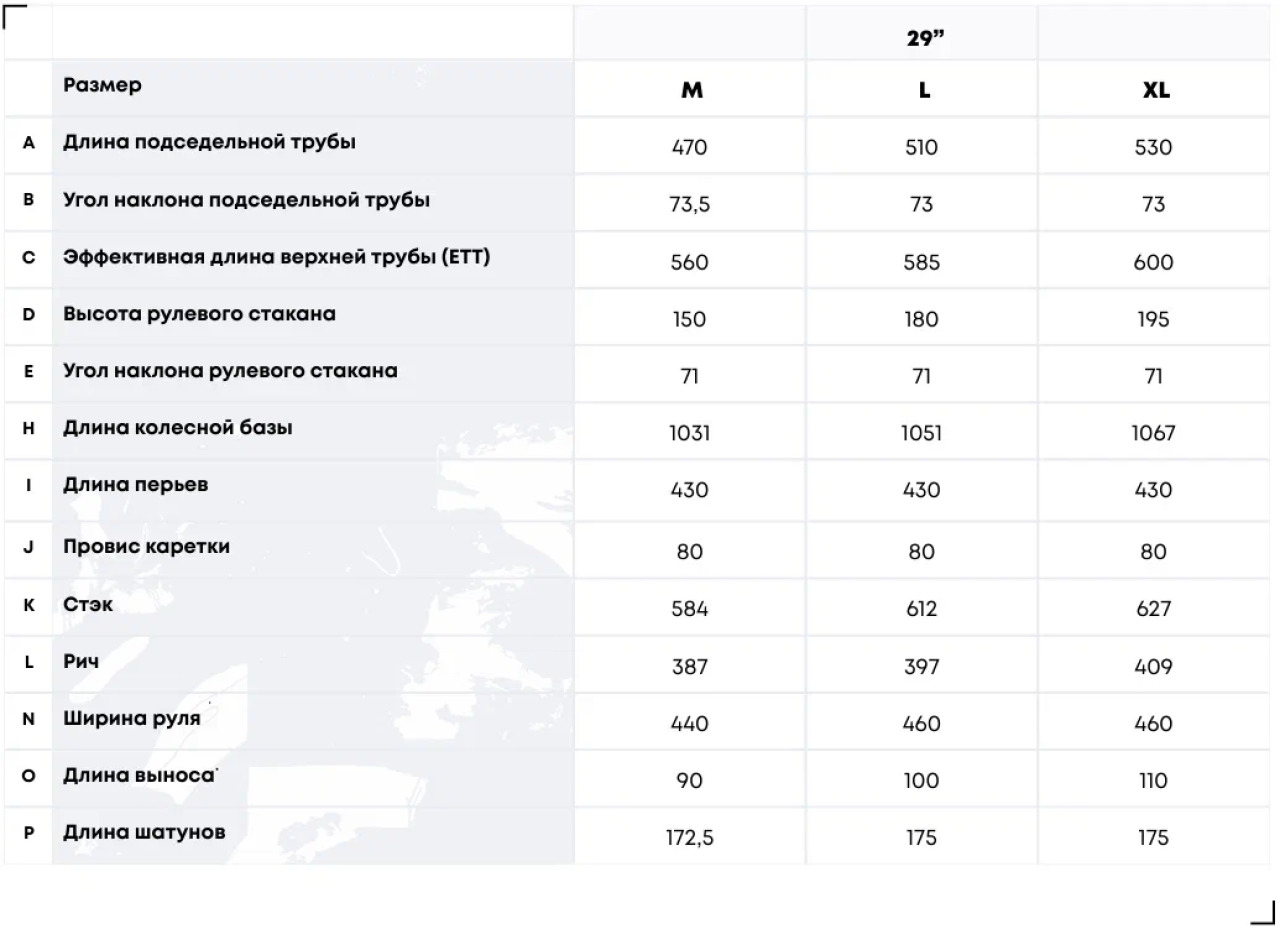This screenshot has width=1280, height=929.
Task: Click the Стэк row label
Action: click(88, 604)
